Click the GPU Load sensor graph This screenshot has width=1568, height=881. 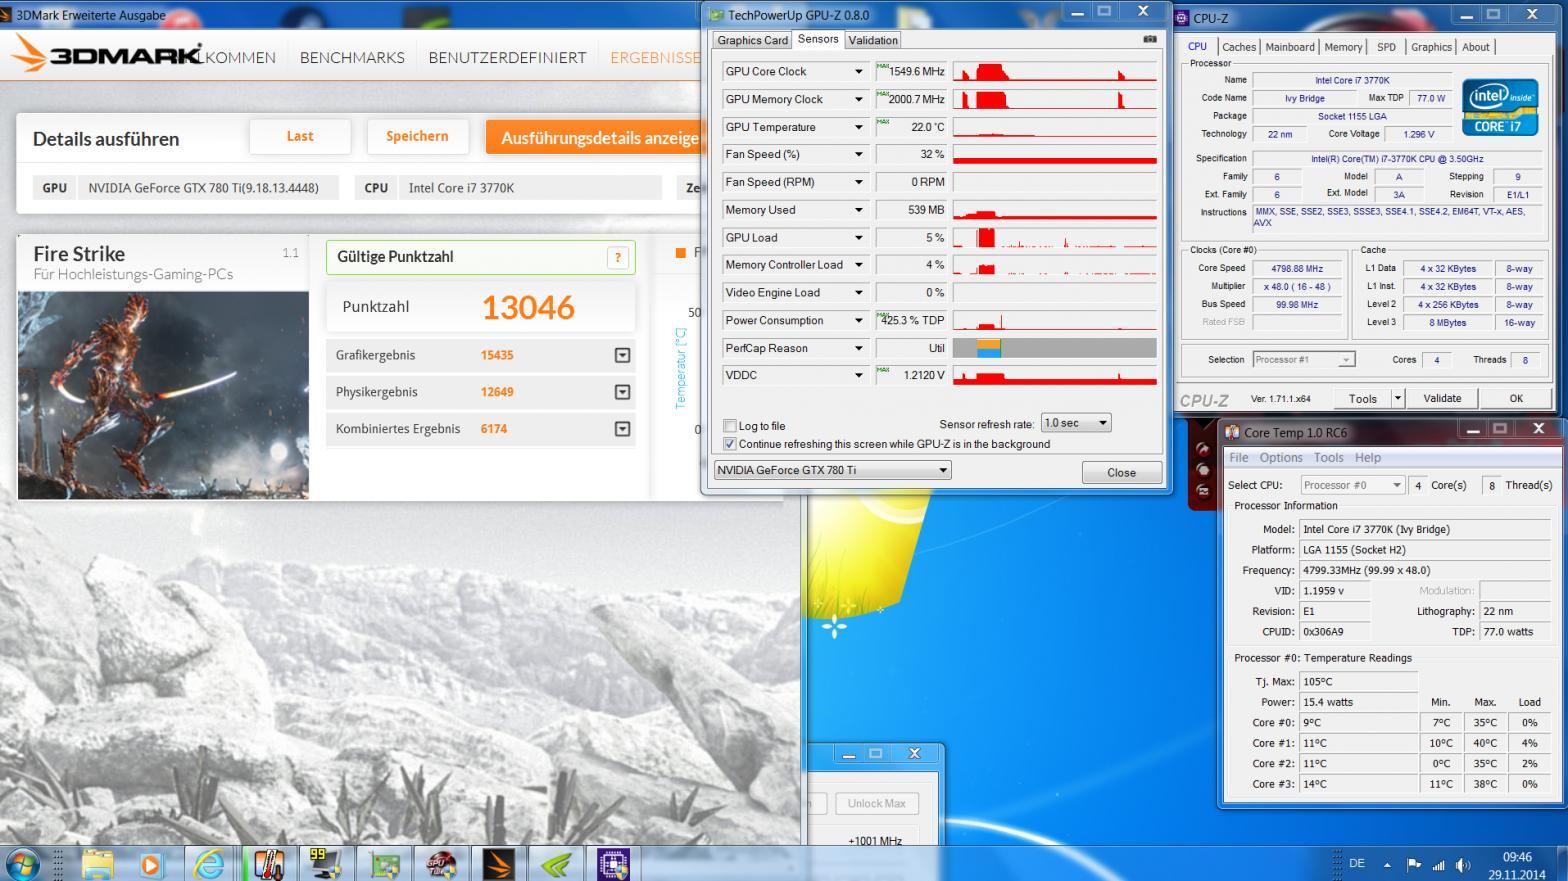tap(1054, 237)
